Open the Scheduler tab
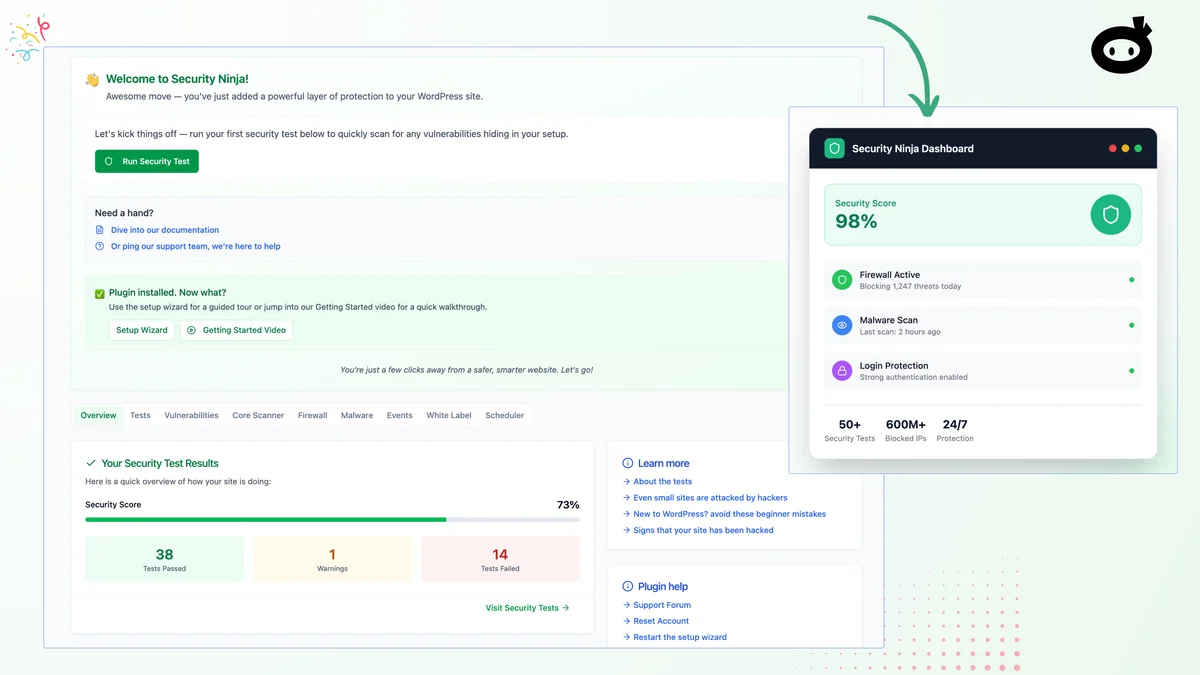Image resolution: width=1200 pixels, height=675 pixels. click(x=505, y=415)
